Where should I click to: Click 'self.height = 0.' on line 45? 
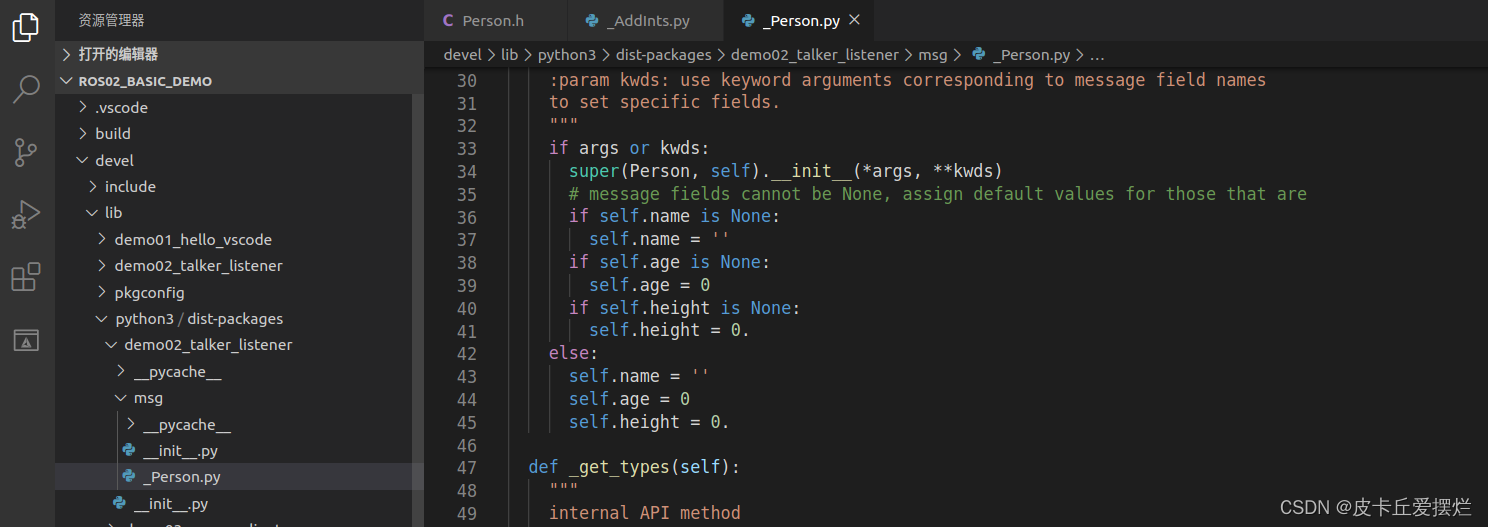(649, 422)
